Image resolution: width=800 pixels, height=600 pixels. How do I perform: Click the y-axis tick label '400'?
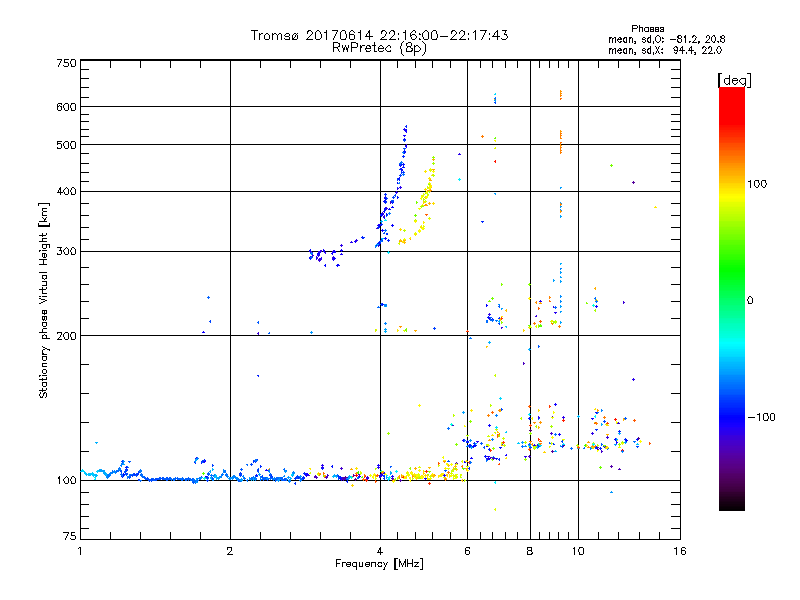[x=66, y=191]
